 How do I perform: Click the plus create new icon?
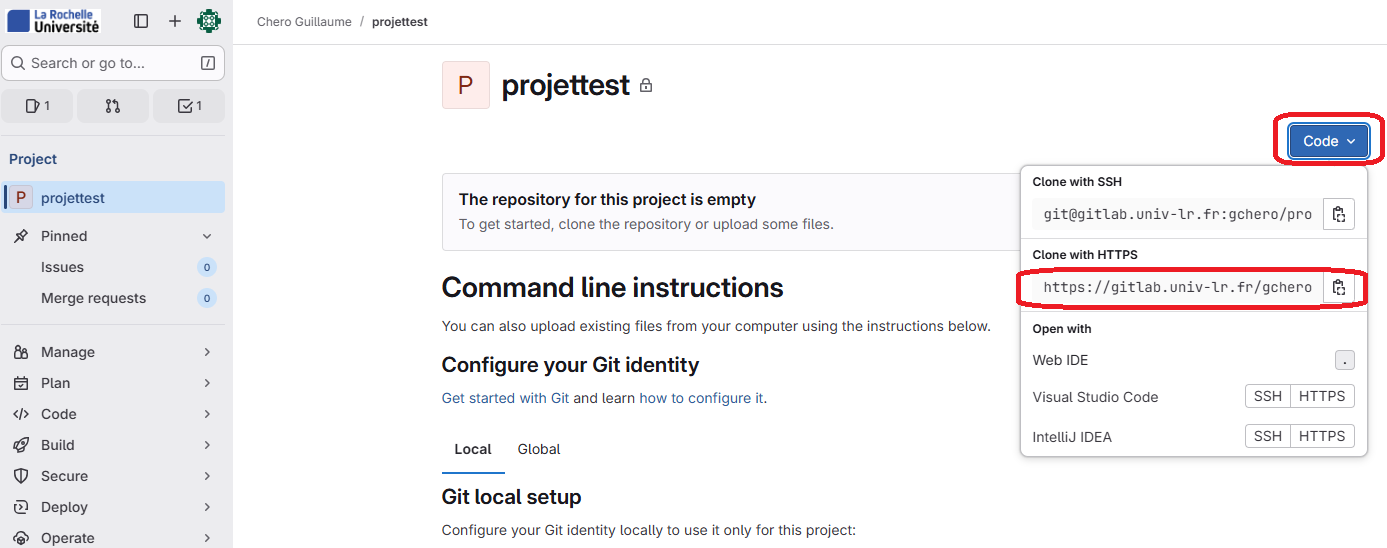175,21
